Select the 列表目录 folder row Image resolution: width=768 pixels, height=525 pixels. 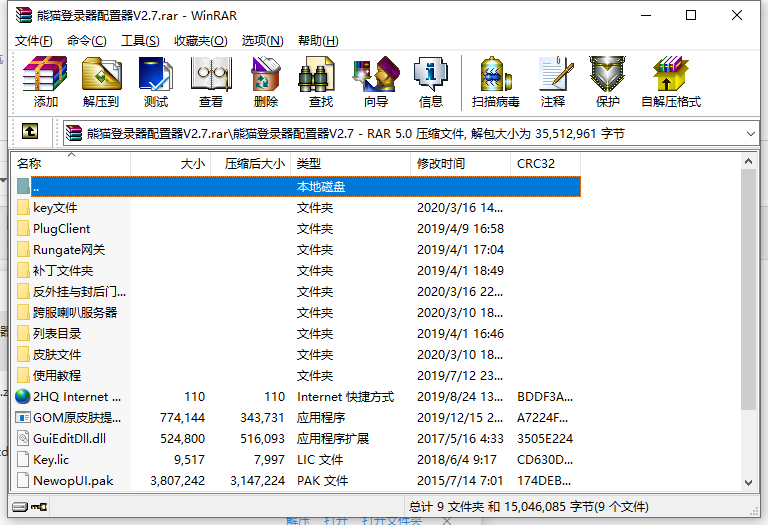click(298, 334)
